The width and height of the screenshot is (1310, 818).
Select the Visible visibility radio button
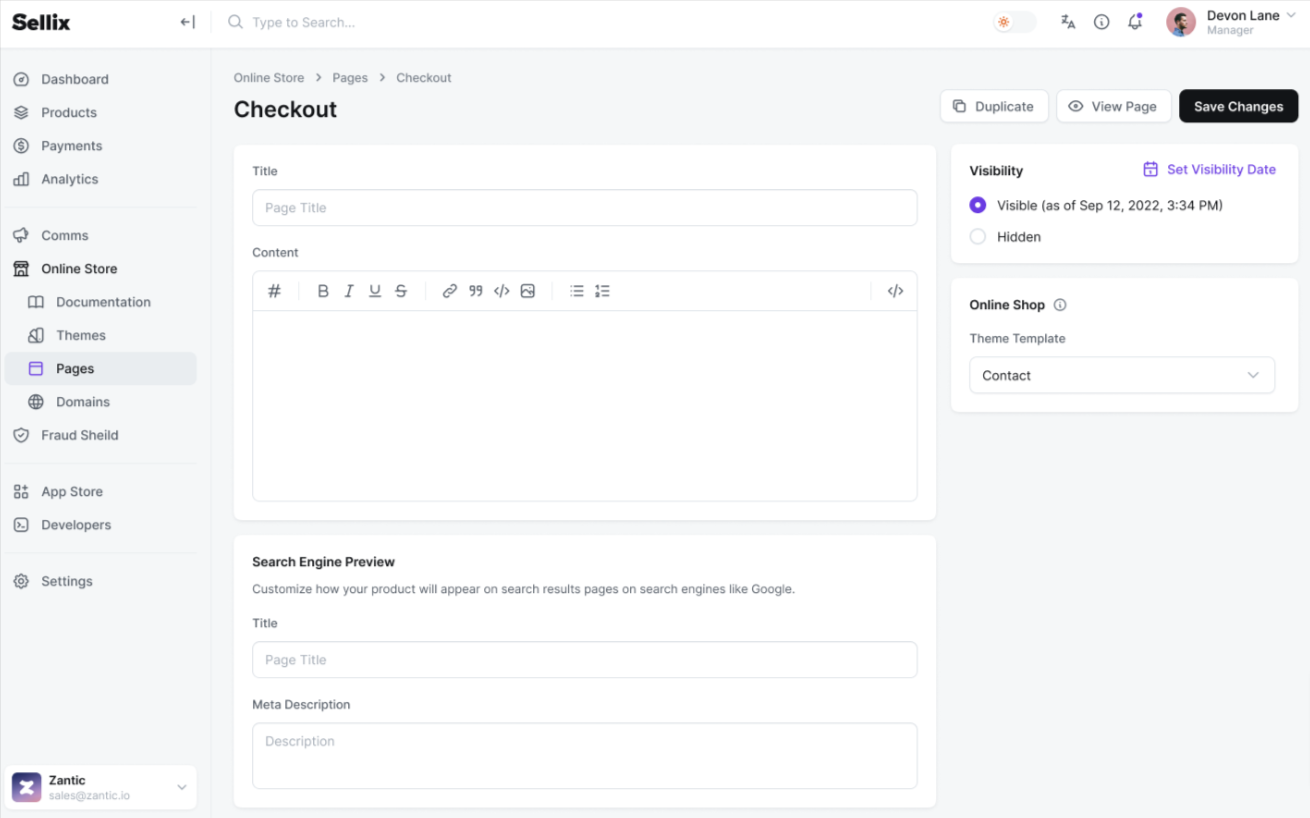point(977,205)
